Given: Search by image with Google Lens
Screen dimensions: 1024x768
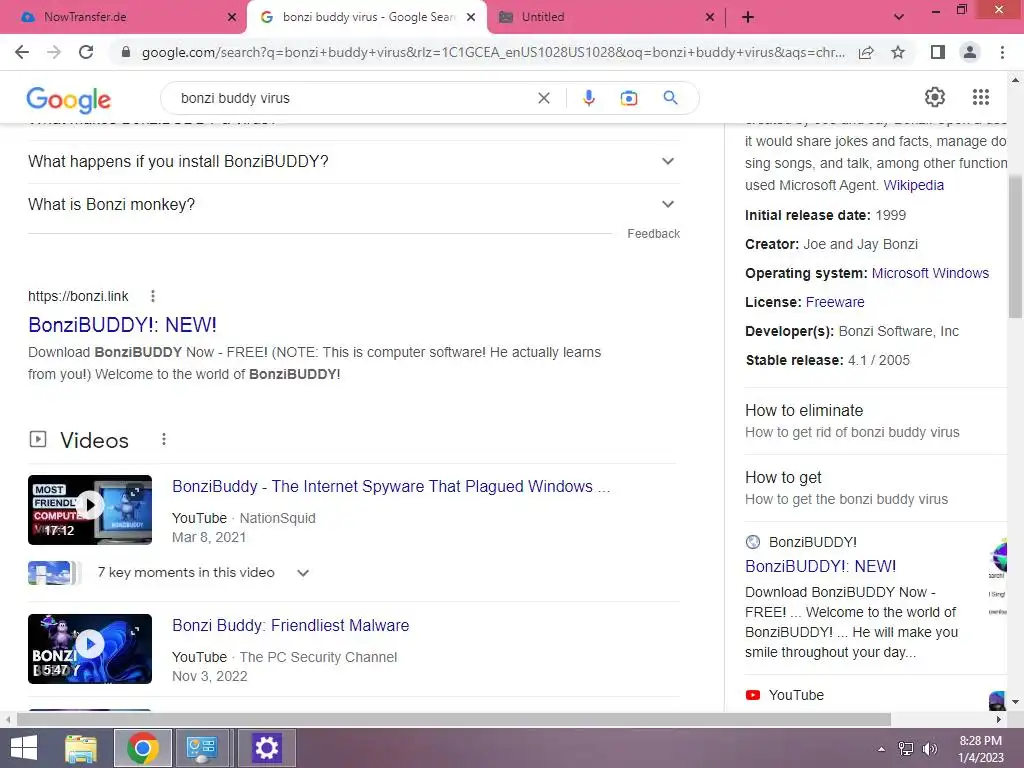Looking at the screenshot, I should click(629, 98).
